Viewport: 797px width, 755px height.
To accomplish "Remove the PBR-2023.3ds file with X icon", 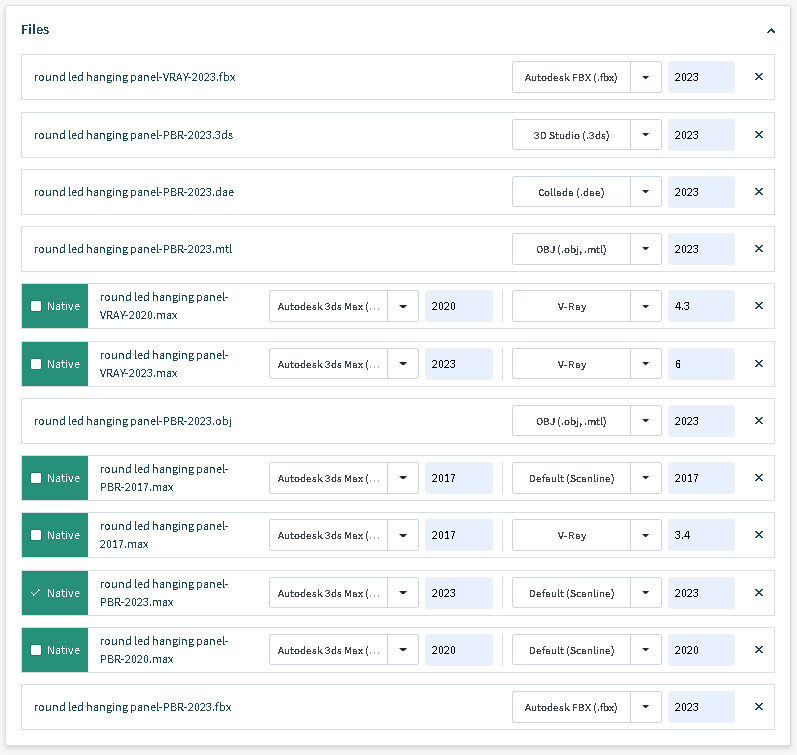I will point(758,135).
